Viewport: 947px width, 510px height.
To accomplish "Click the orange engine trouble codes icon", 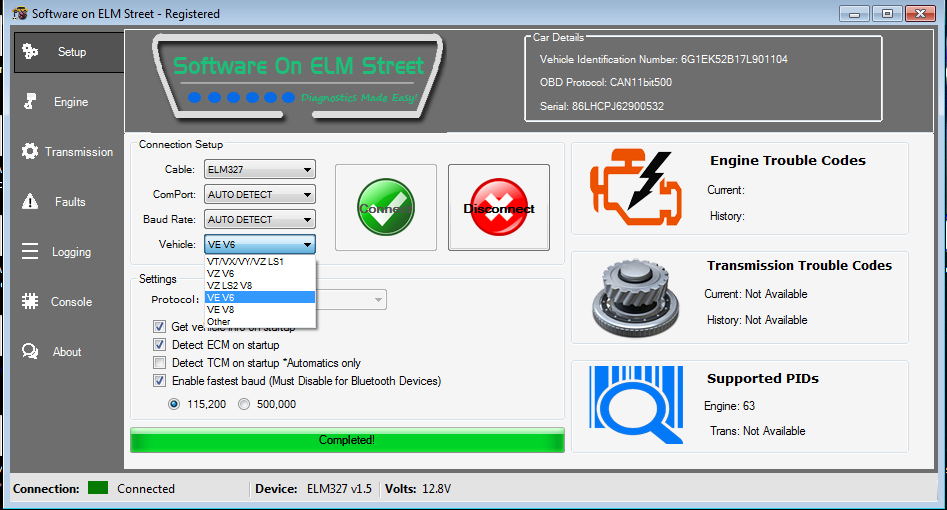I will tap(636, 188).
